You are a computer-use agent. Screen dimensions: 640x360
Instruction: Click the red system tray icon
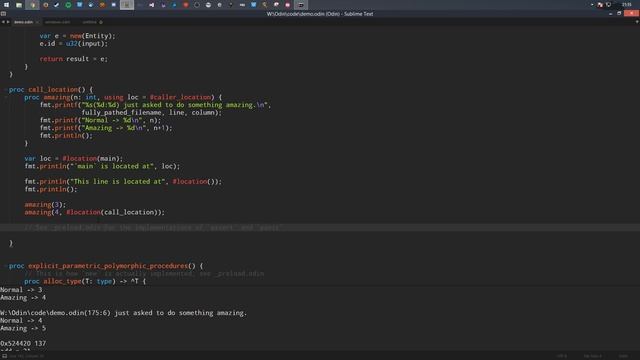click(x=600, y=5)
